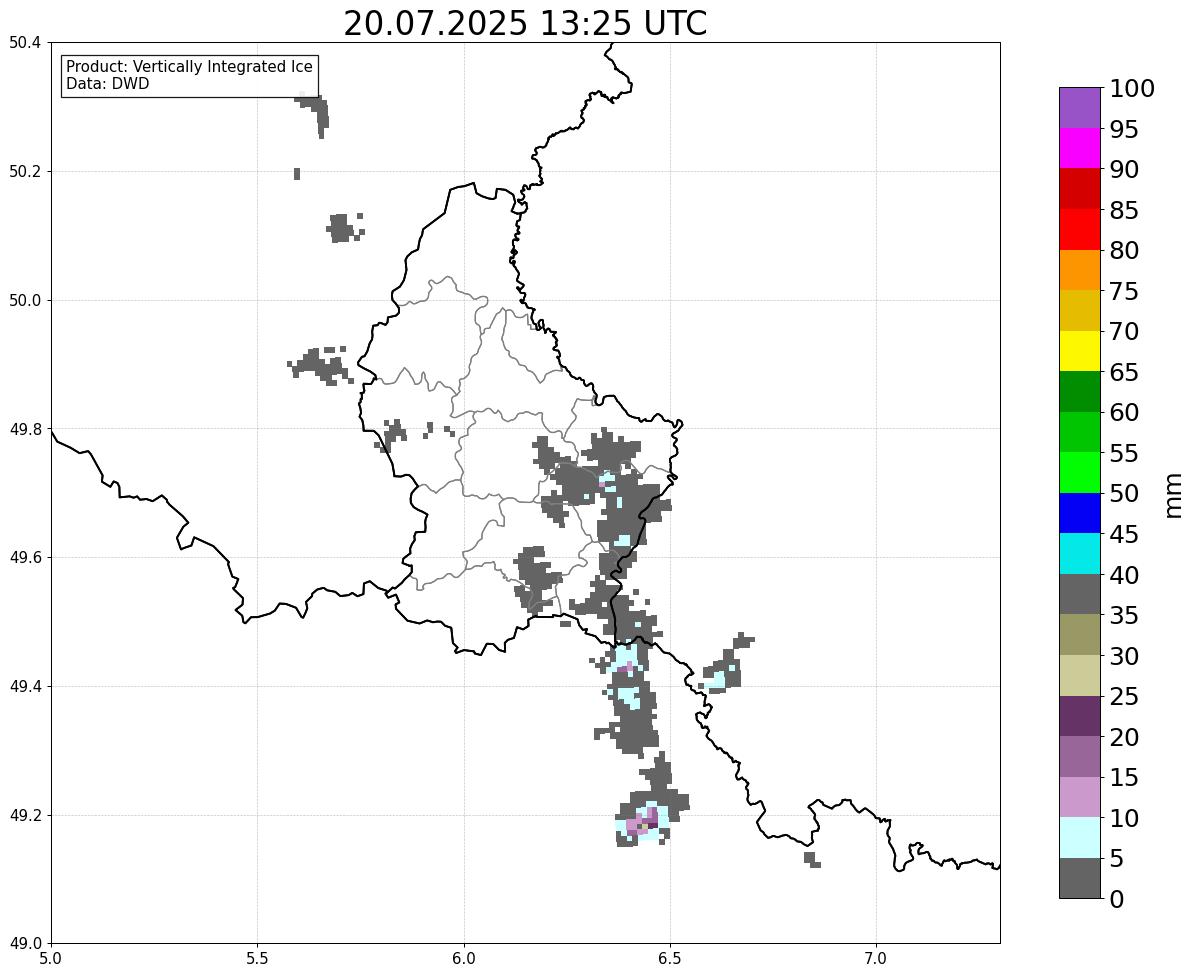Click the yellow 65-70 colorbar segment
This screenshot has height=976, width=1193.
point(1080,351)
